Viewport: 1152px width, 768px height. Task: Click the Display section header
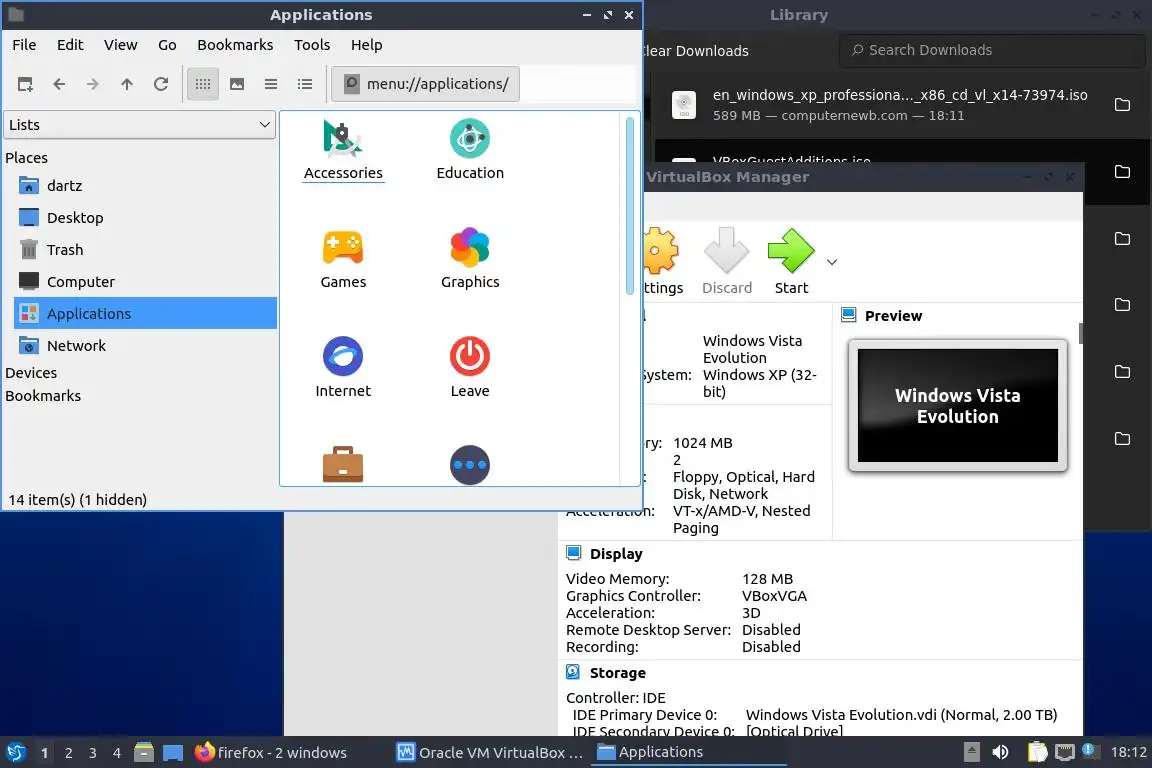tap(616, 554)
